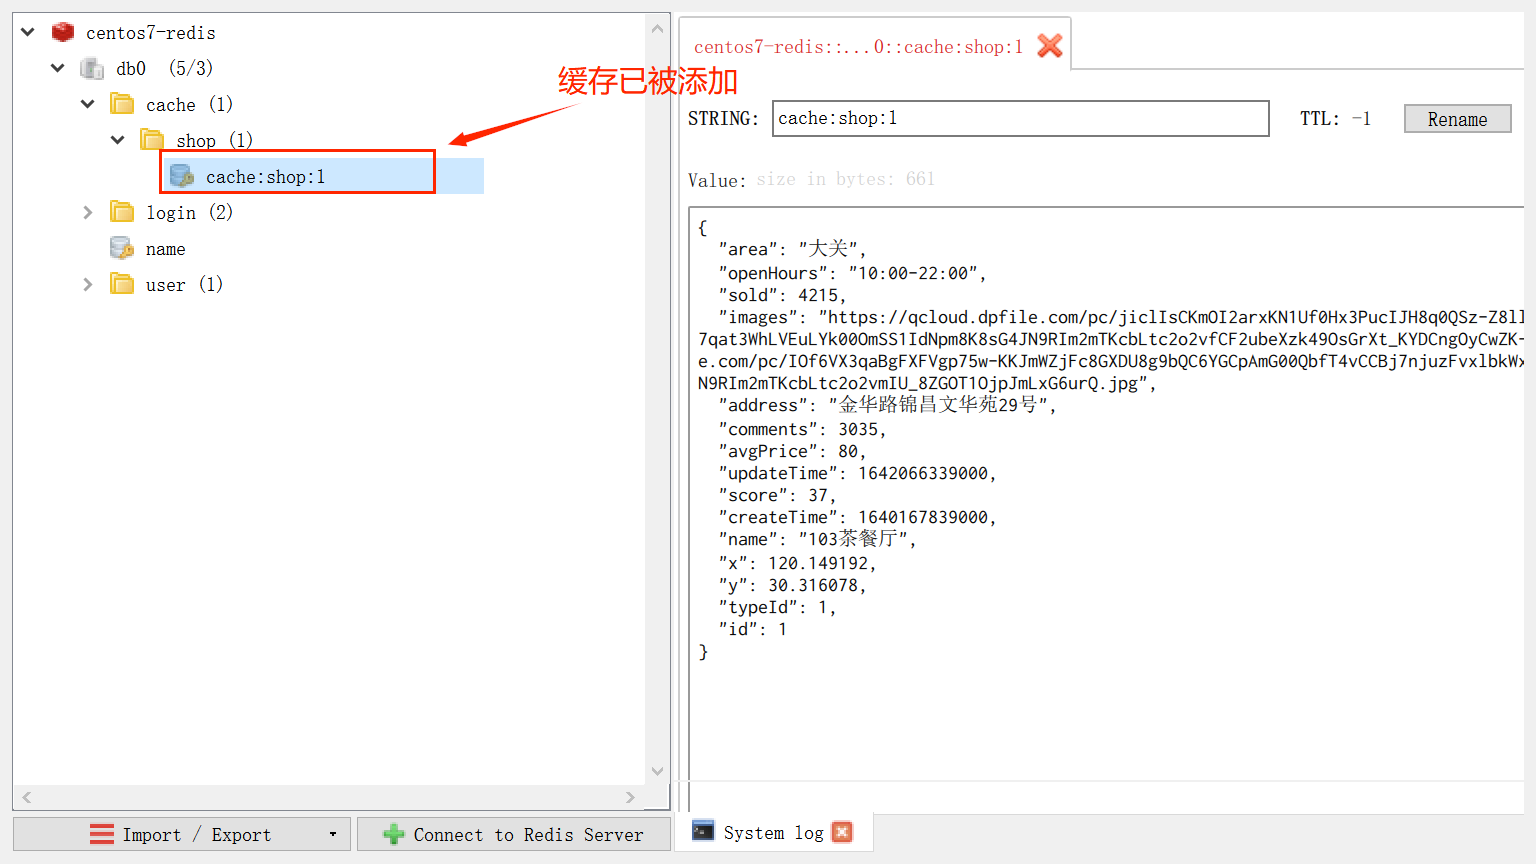Click the "x": 120.149192 line
The height and width of the screenshot is (864, 1536).
797,563
